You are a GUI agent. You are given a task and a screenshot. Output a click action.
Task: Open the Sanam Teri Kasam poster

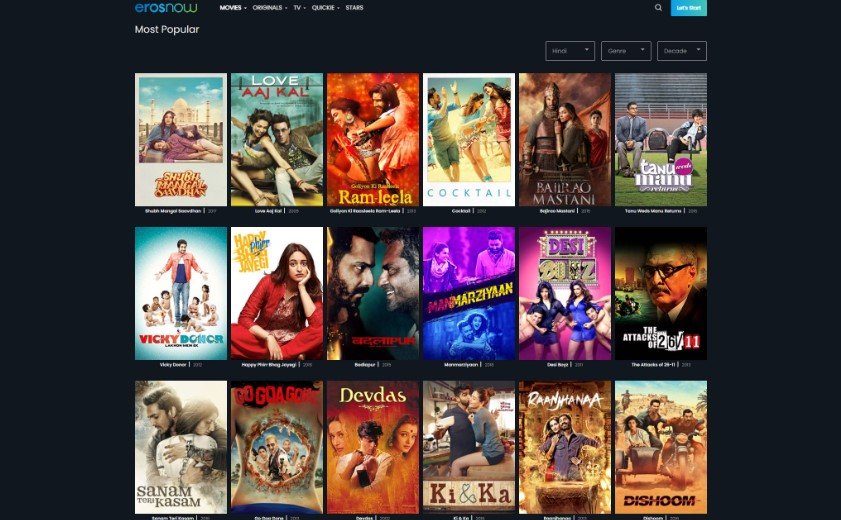(181, 447)
